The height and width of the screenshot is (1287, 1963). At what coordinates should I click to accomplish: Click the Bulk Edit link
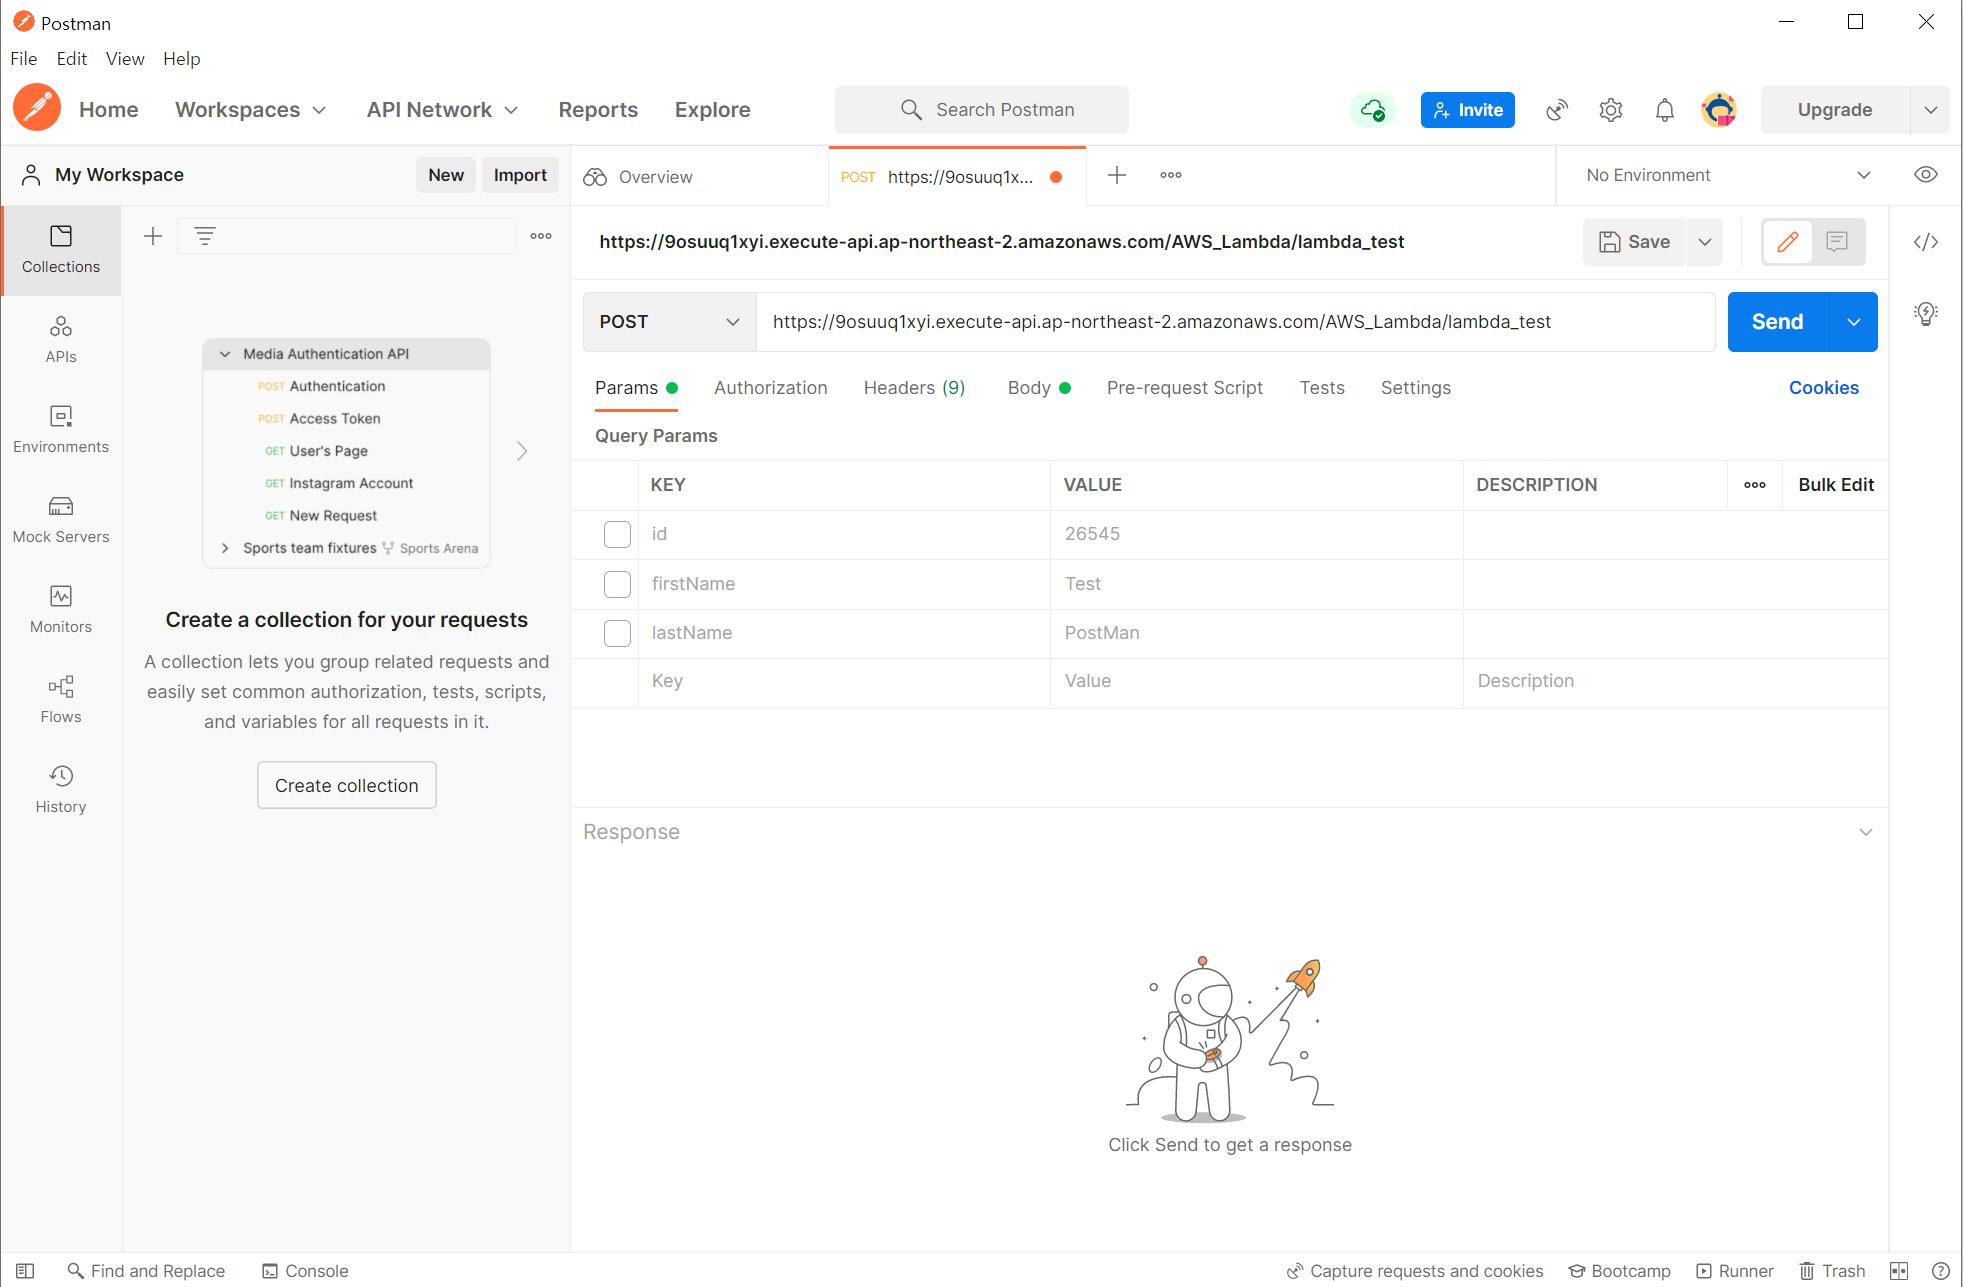click(1836, 485)
